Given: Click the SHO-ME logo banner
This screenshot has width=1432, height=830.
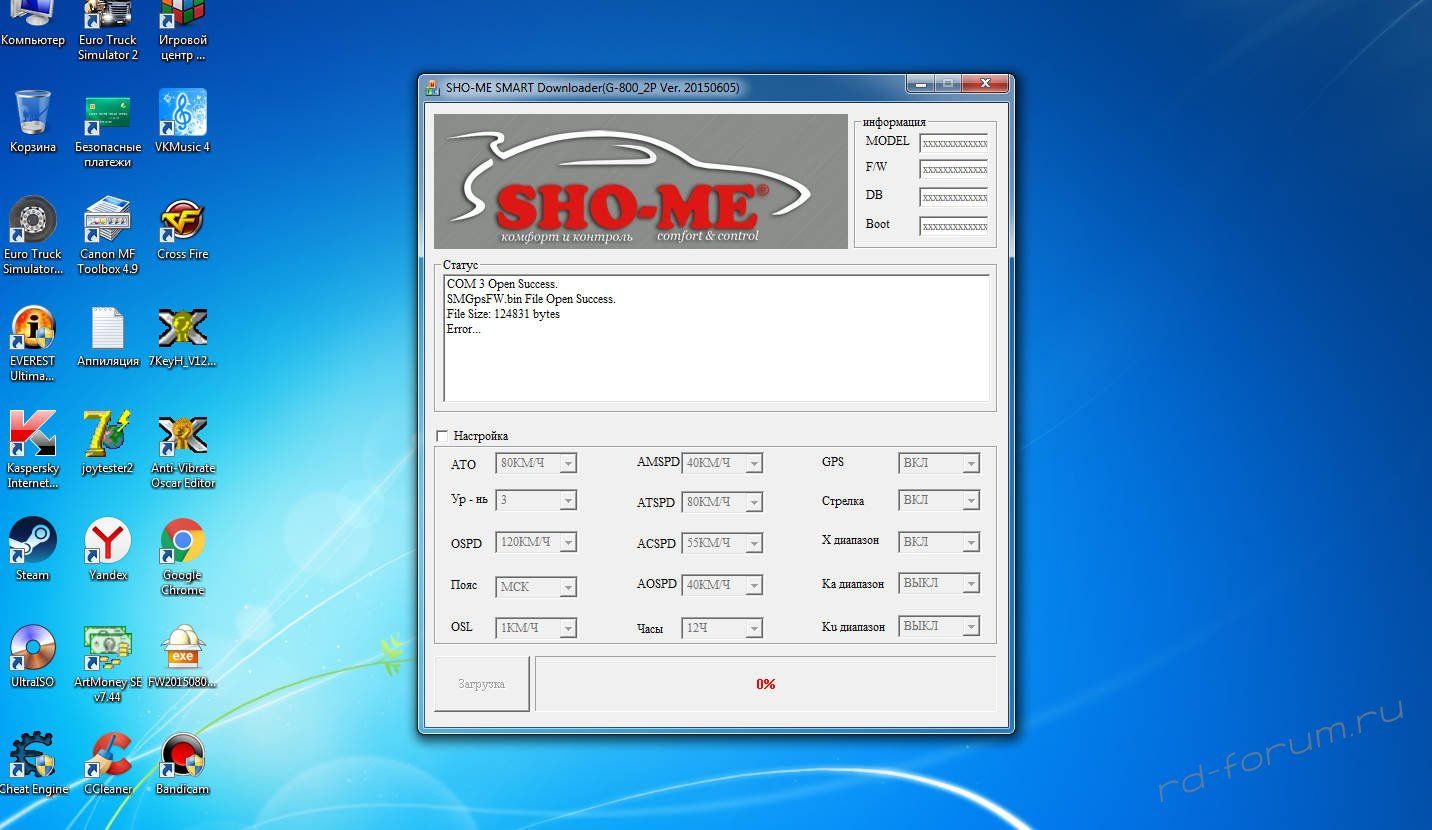Looking at the screenshot, I should [x=640, y=181].
